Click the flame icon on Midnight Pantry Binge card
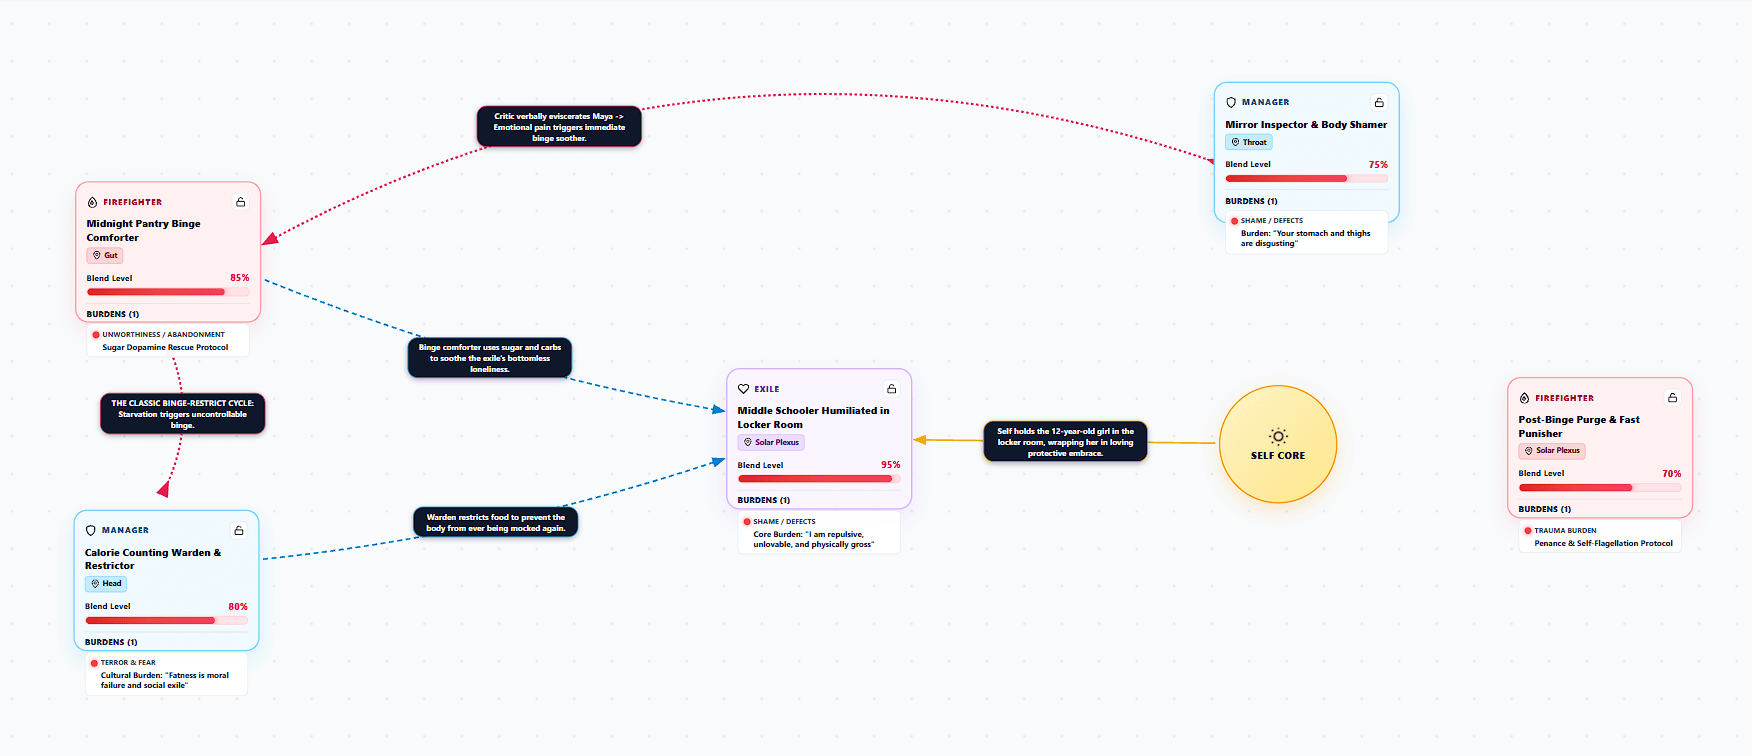1752x756 pixels. [x=93, y=202]
